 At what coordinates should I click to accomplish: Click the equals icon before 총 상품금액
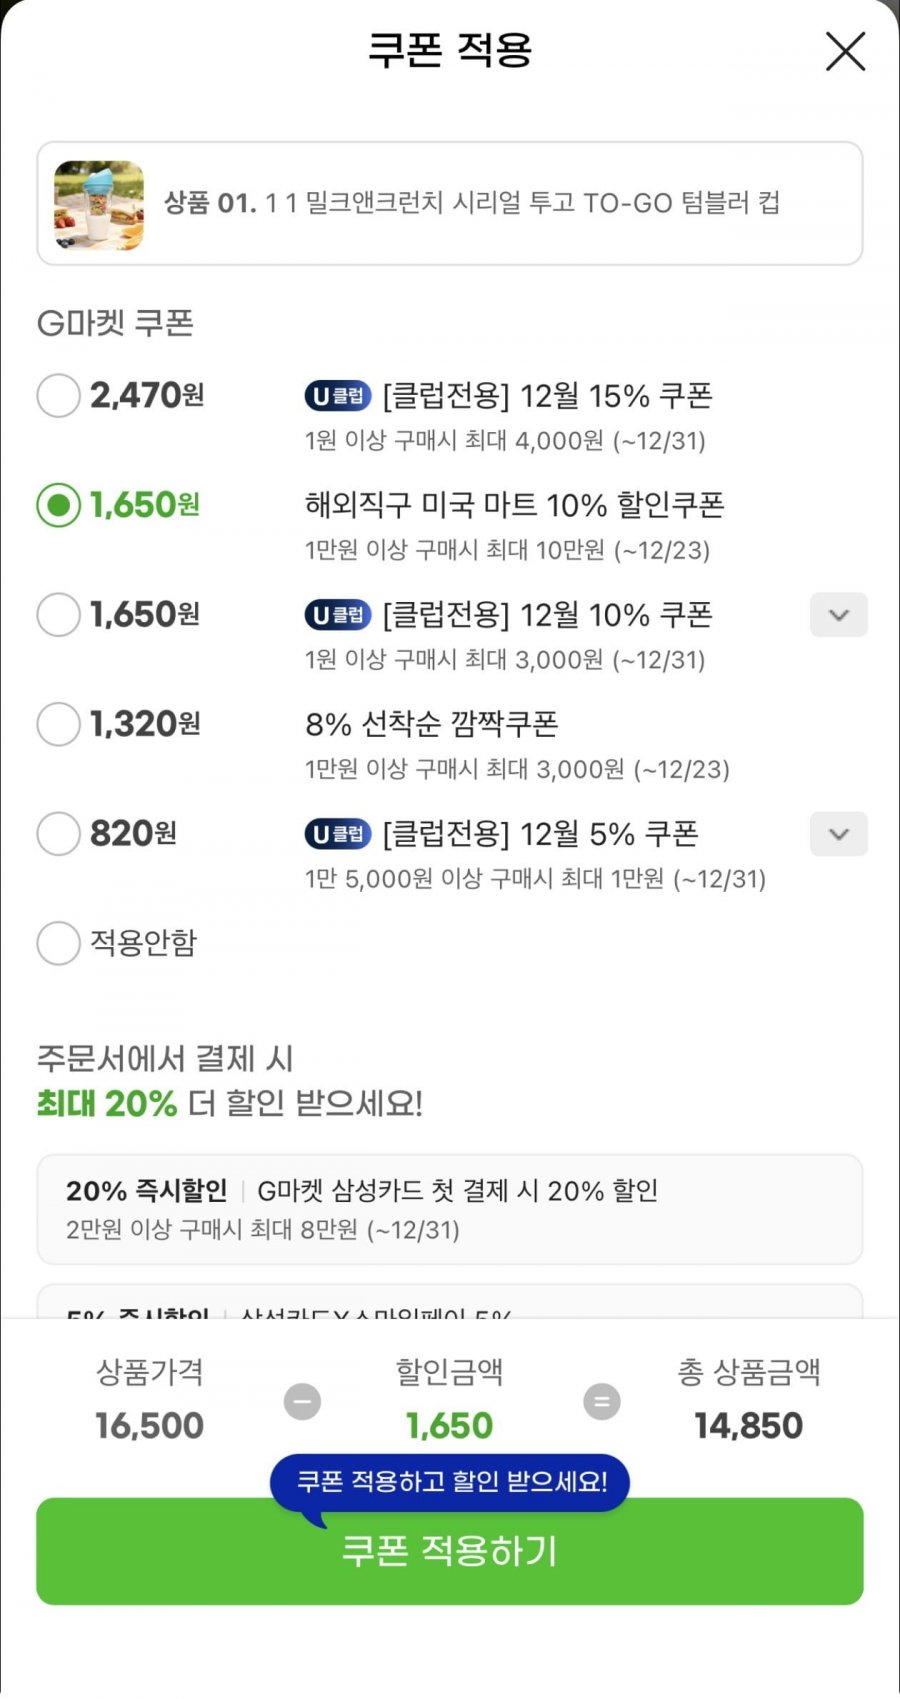(602, 1401)
